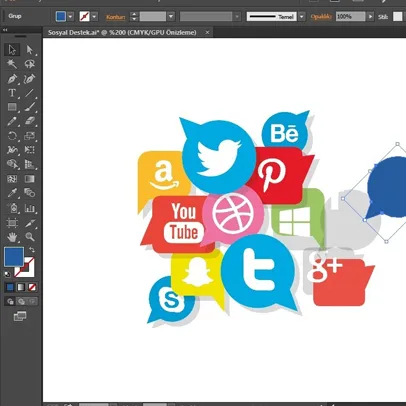The height and width of the screenshot is (406, 406).
Task: Select the Hand tool
Action: pos(12,237)
